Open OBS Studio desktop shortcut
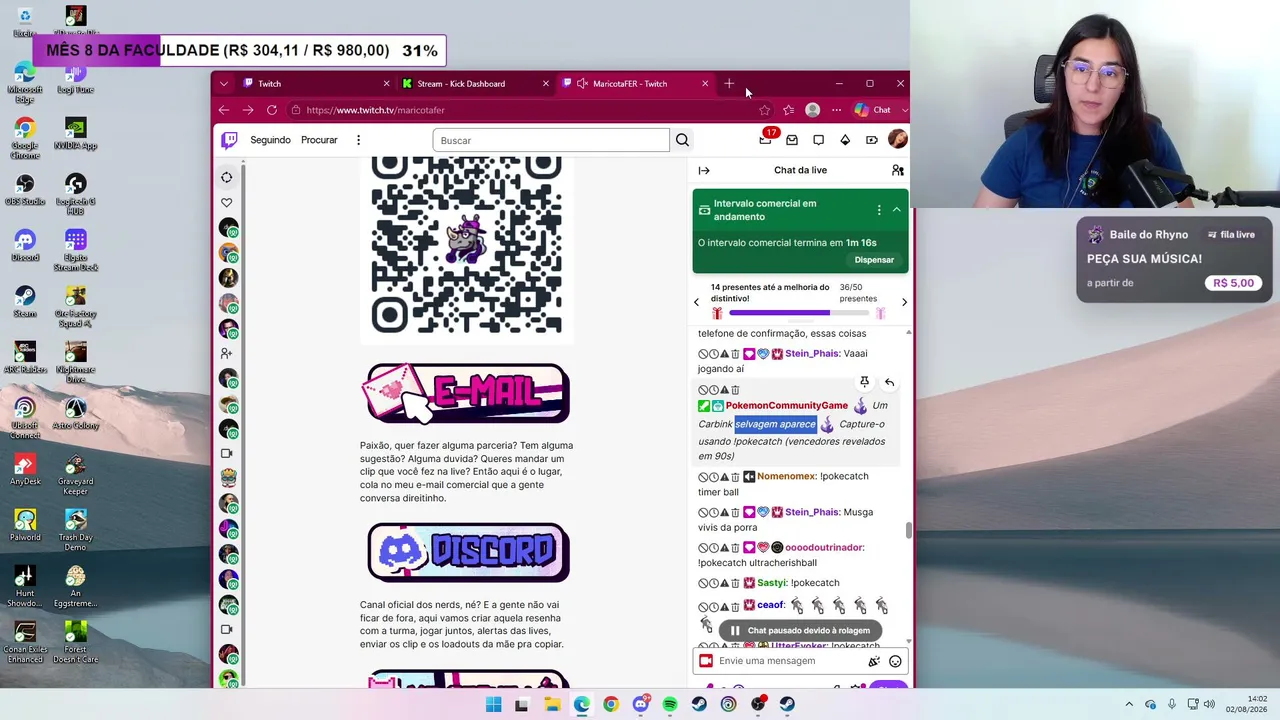This screenshot has height=720, width=1280. coord(25,190)
